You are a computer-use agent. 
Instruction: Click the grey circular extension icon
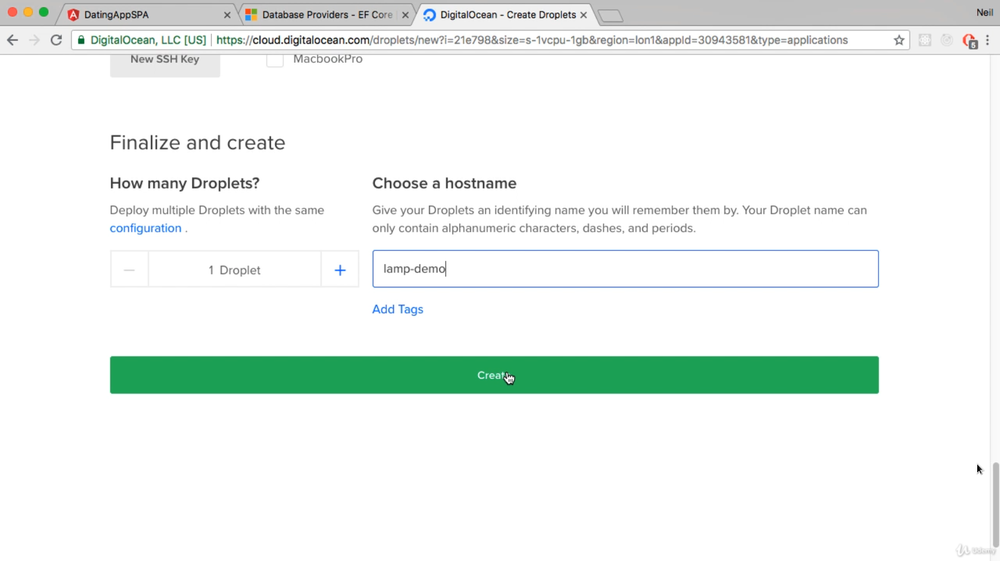(x=946, y=40)
